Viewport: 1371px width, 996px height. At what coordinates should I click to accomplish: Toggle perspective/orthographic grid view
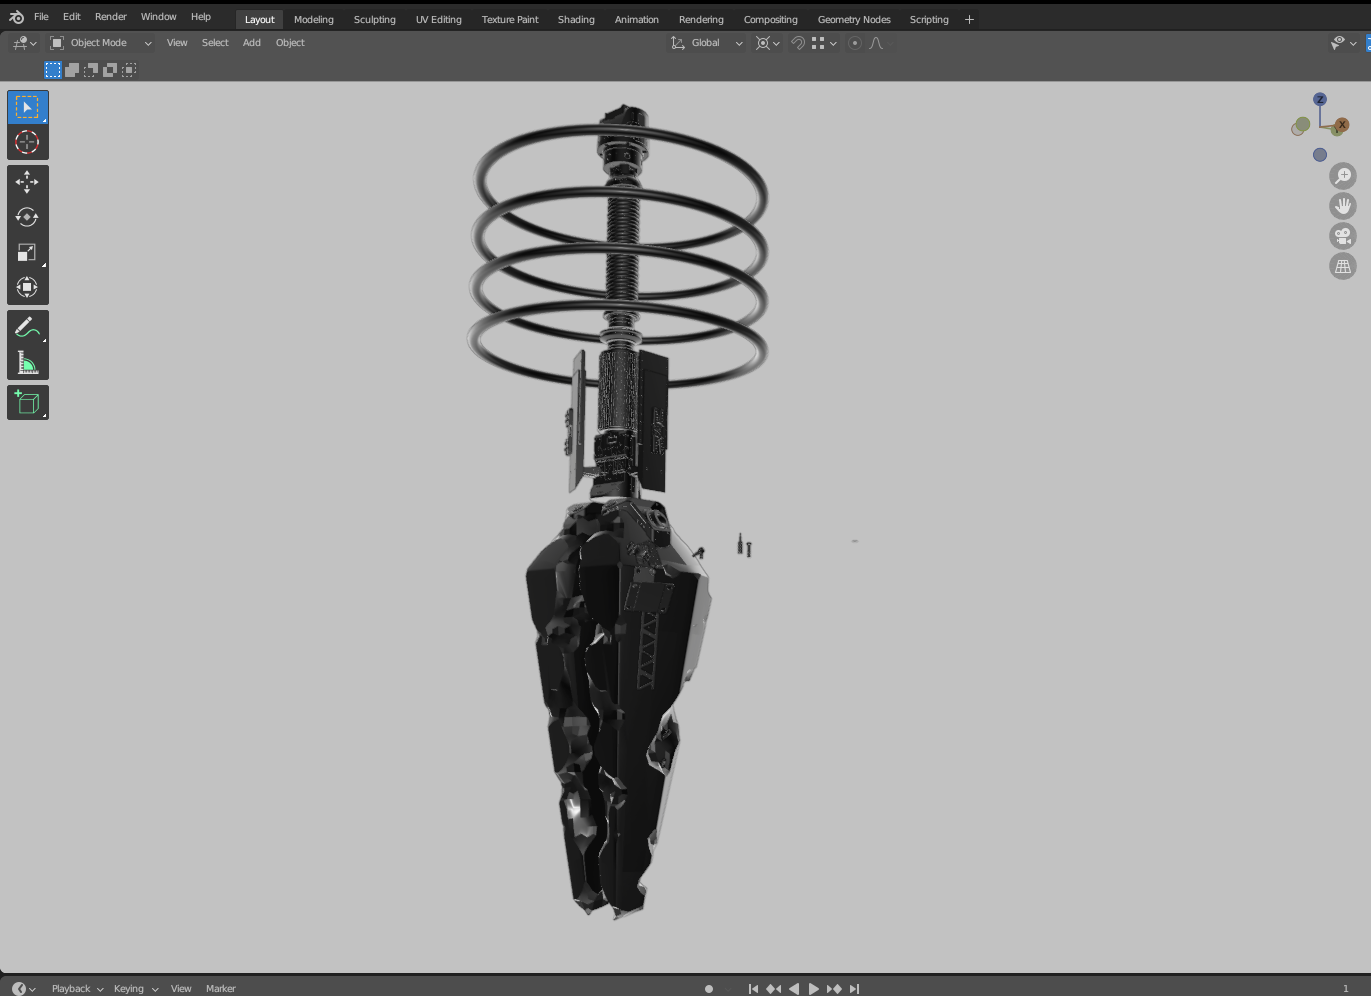click(1343, 266)
